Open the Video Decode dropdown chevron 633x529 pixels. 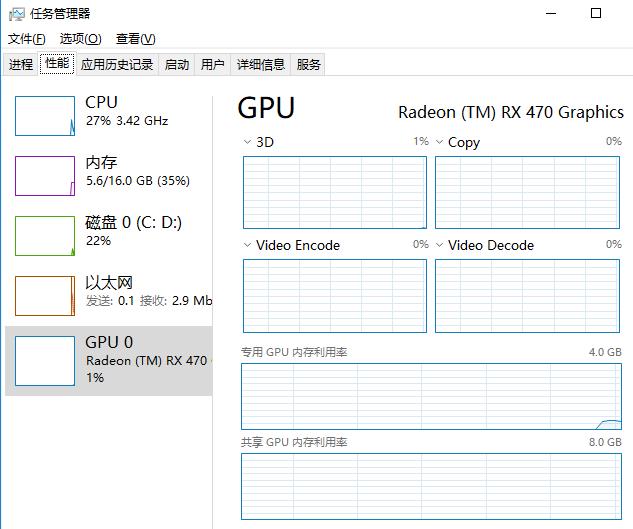[x=440, y=245]
